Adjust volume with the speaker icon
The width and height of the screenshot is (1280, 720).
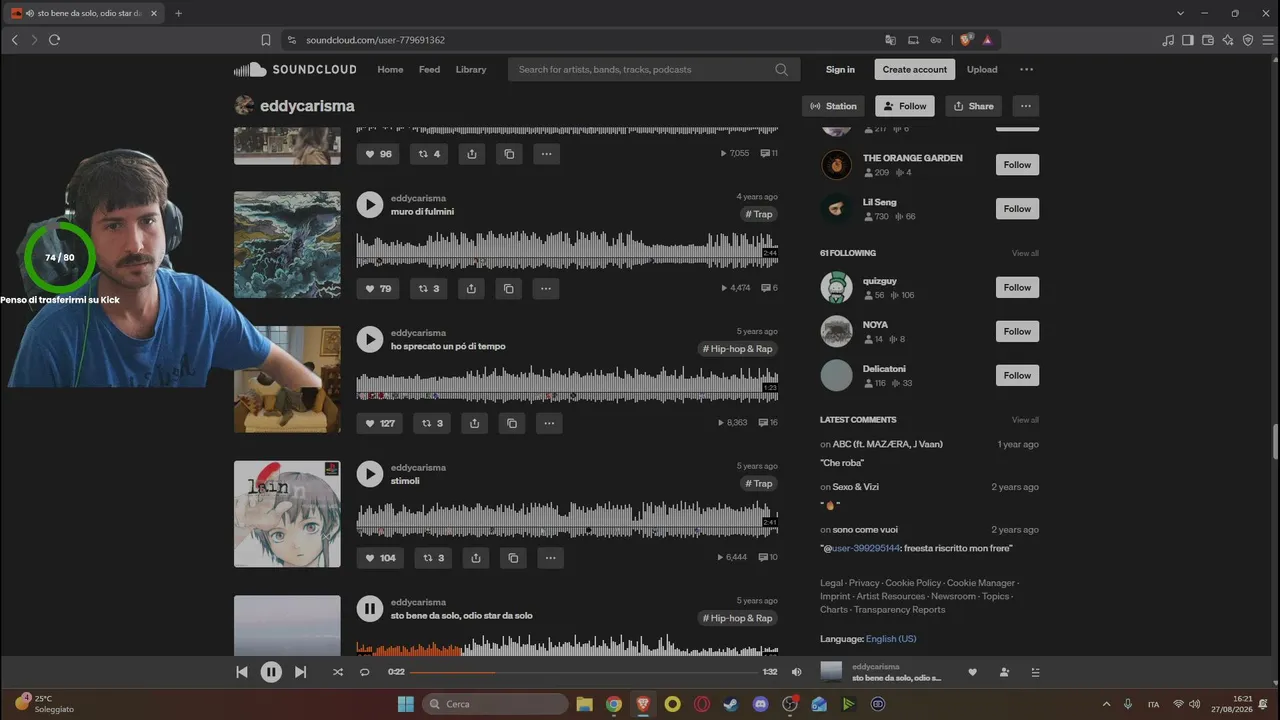pos(797,672)
